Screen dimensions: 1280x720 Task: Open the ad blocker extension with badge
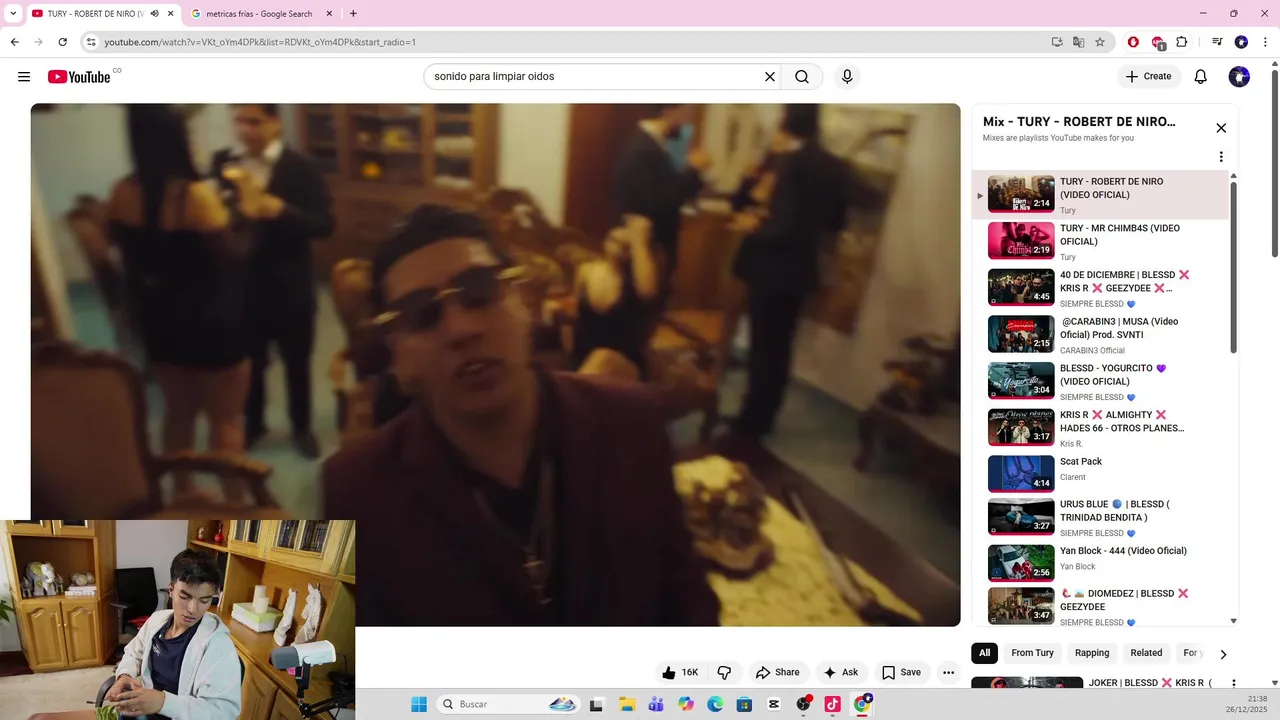(x=1158, y=42)
